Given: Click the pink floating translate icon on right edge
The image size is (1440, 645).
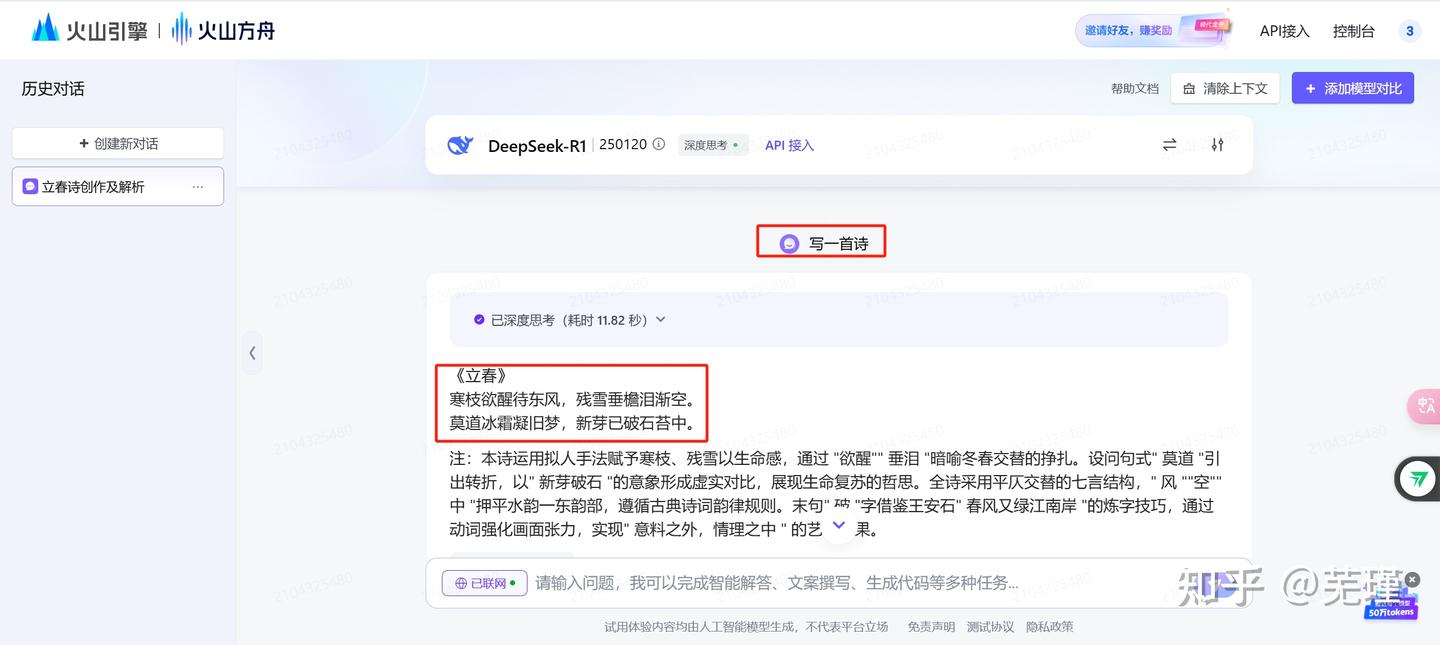Looking at the screenshot, I should [1423, 406].
